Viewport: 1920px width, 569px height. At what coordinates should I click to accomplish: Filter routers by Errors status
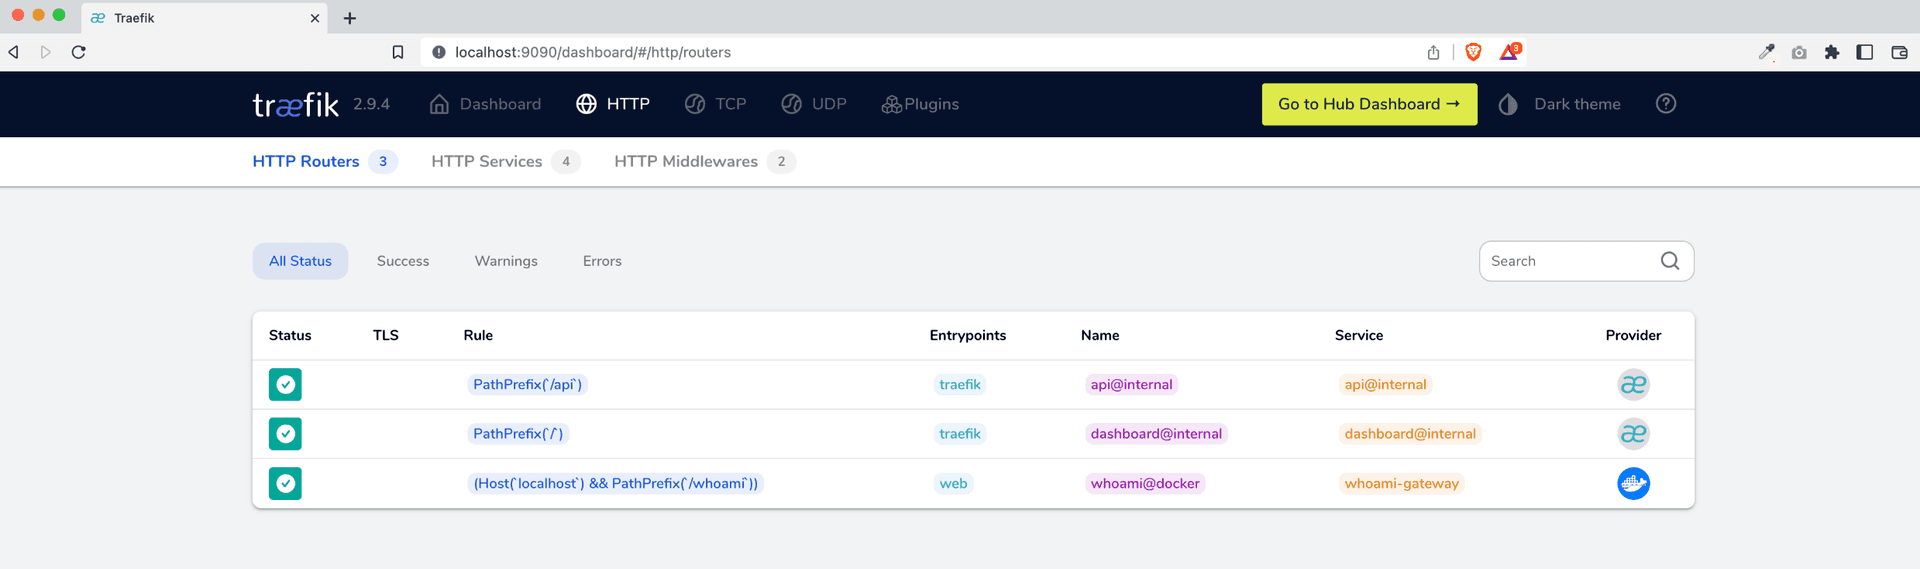click(602, 261)
